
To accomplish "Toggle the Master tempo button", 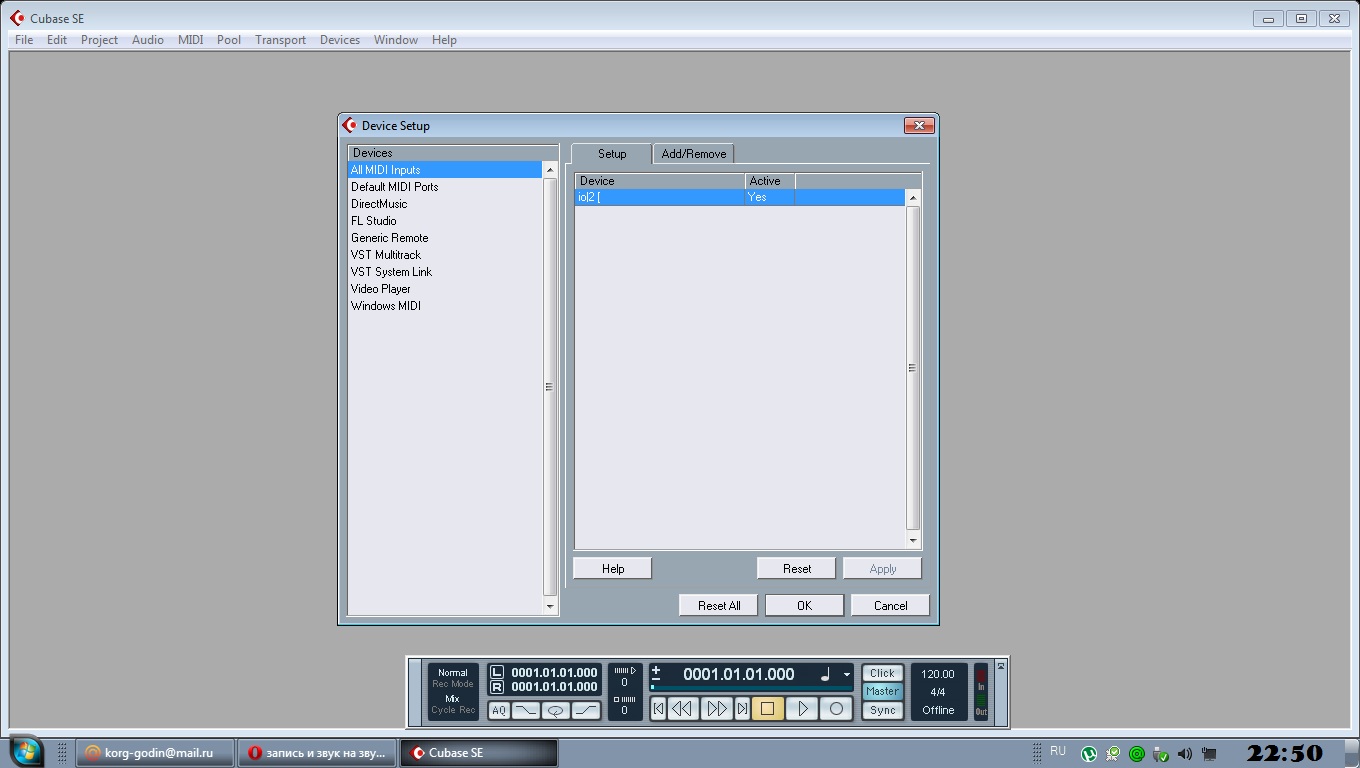I will 882,691.
